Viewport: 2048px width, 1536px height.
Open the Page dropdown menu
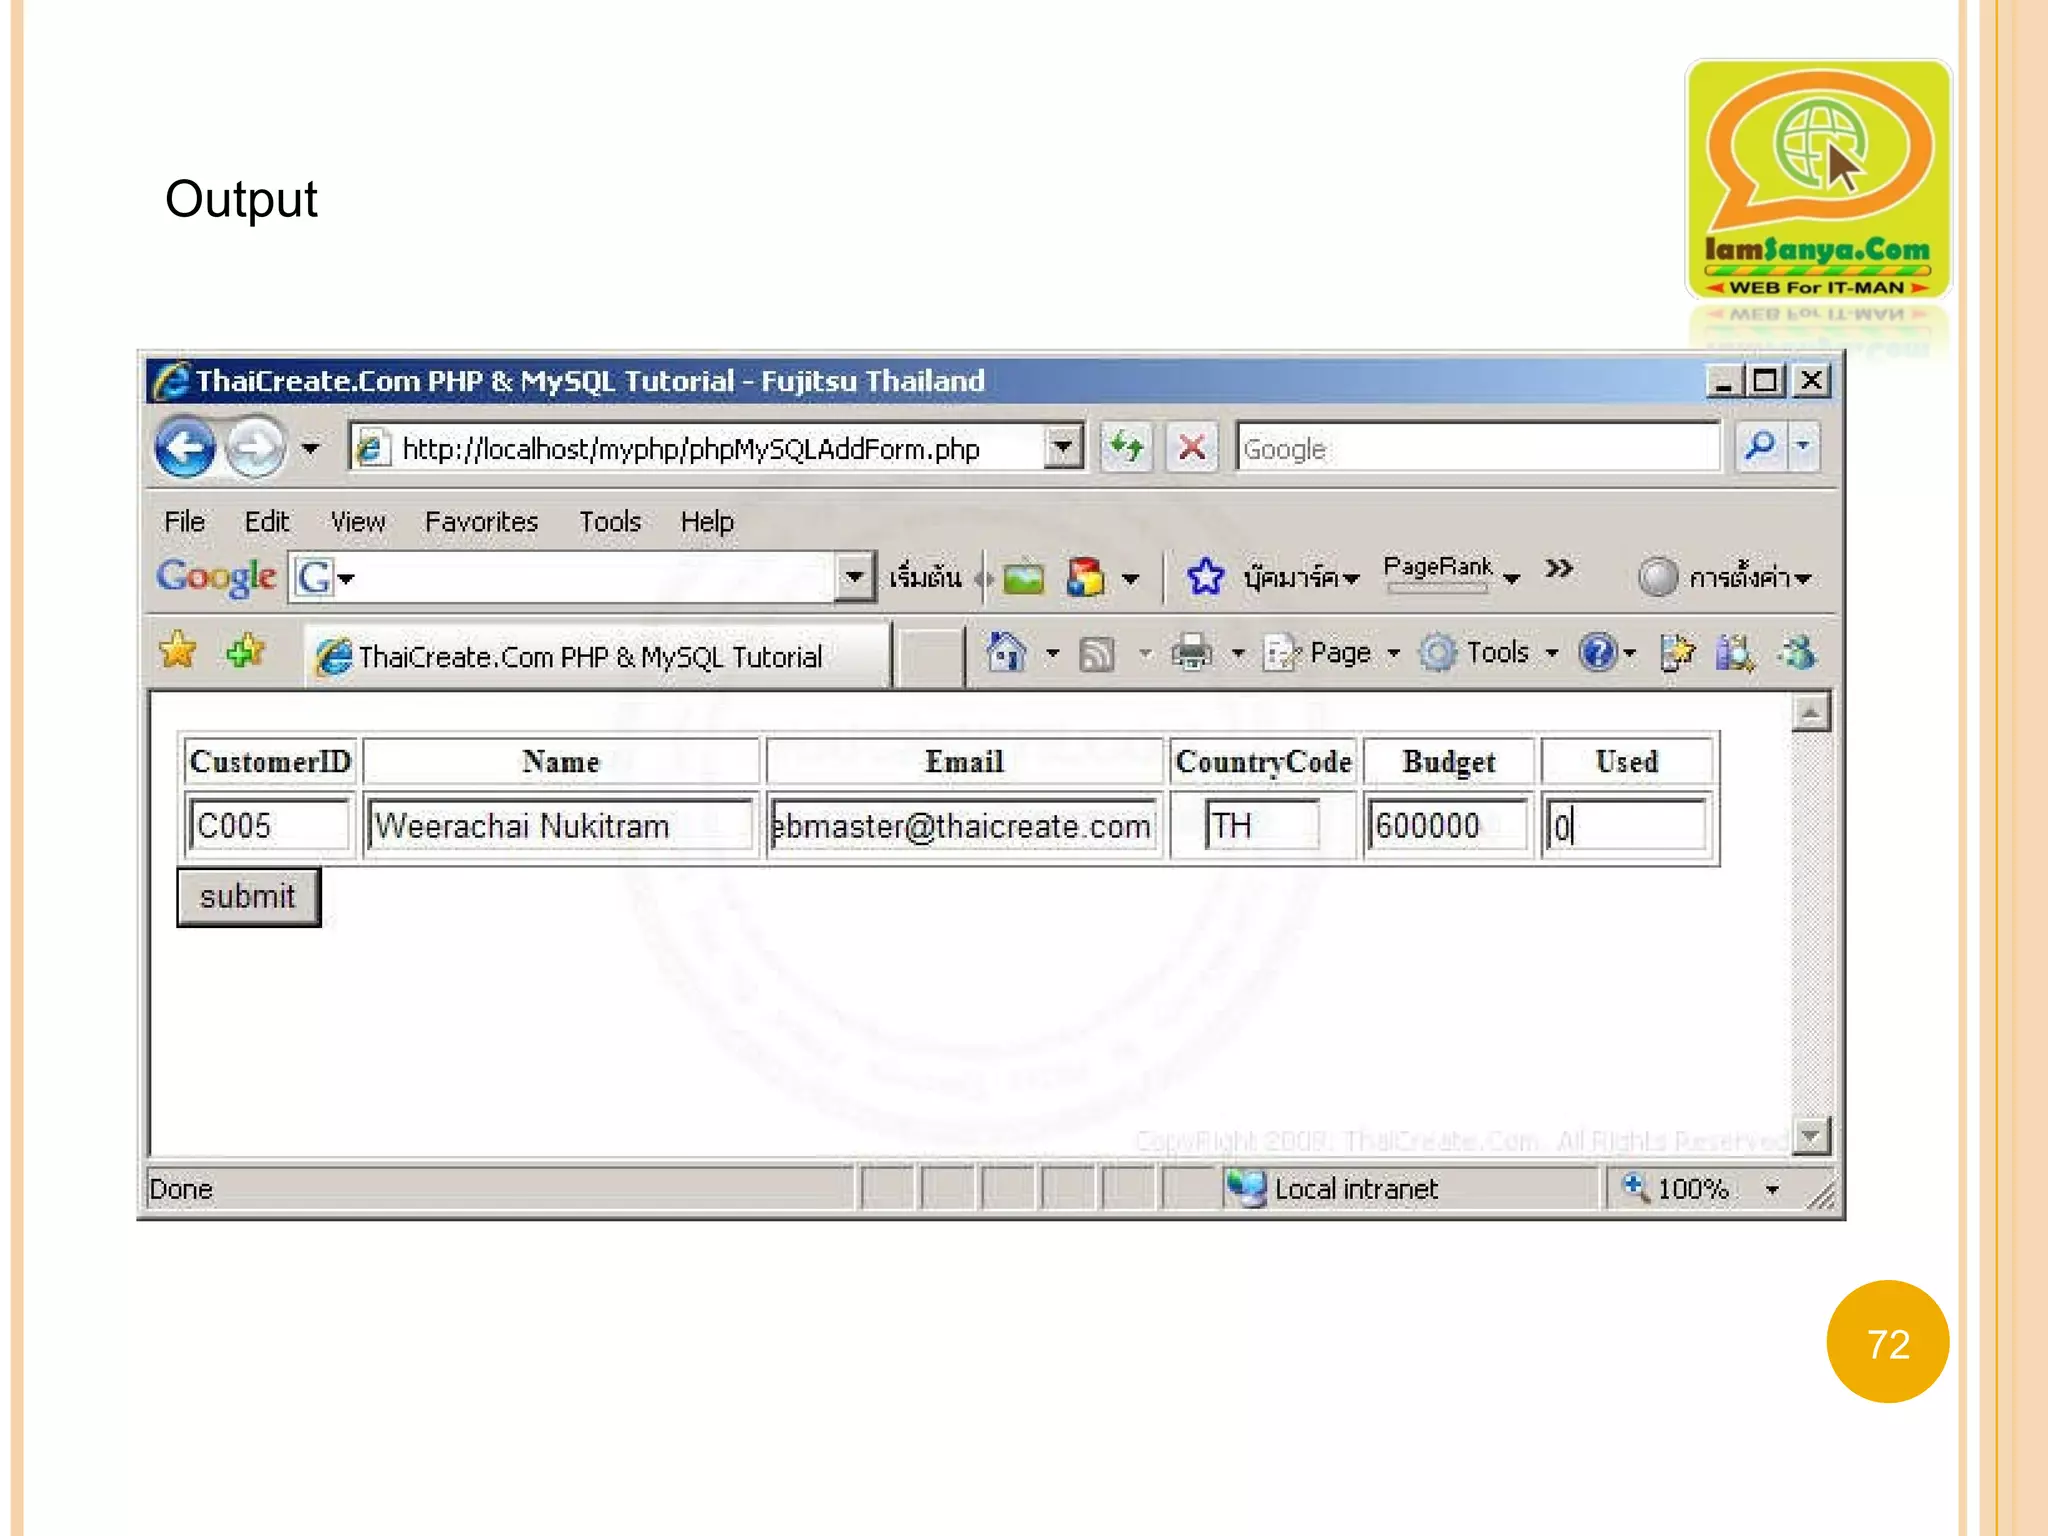point(1338,654)
